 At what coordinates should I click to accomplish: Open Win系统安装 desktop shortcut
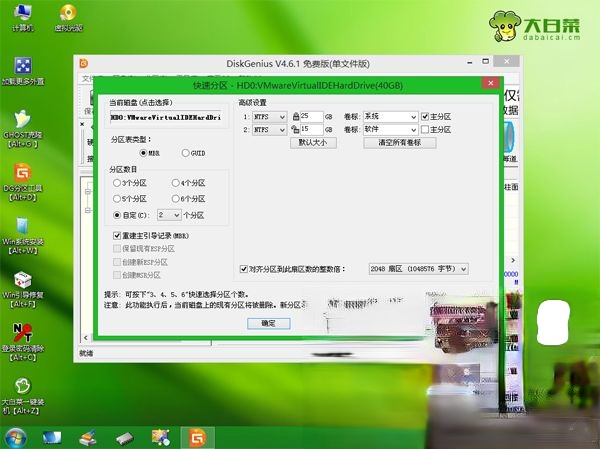click(23, 236)
